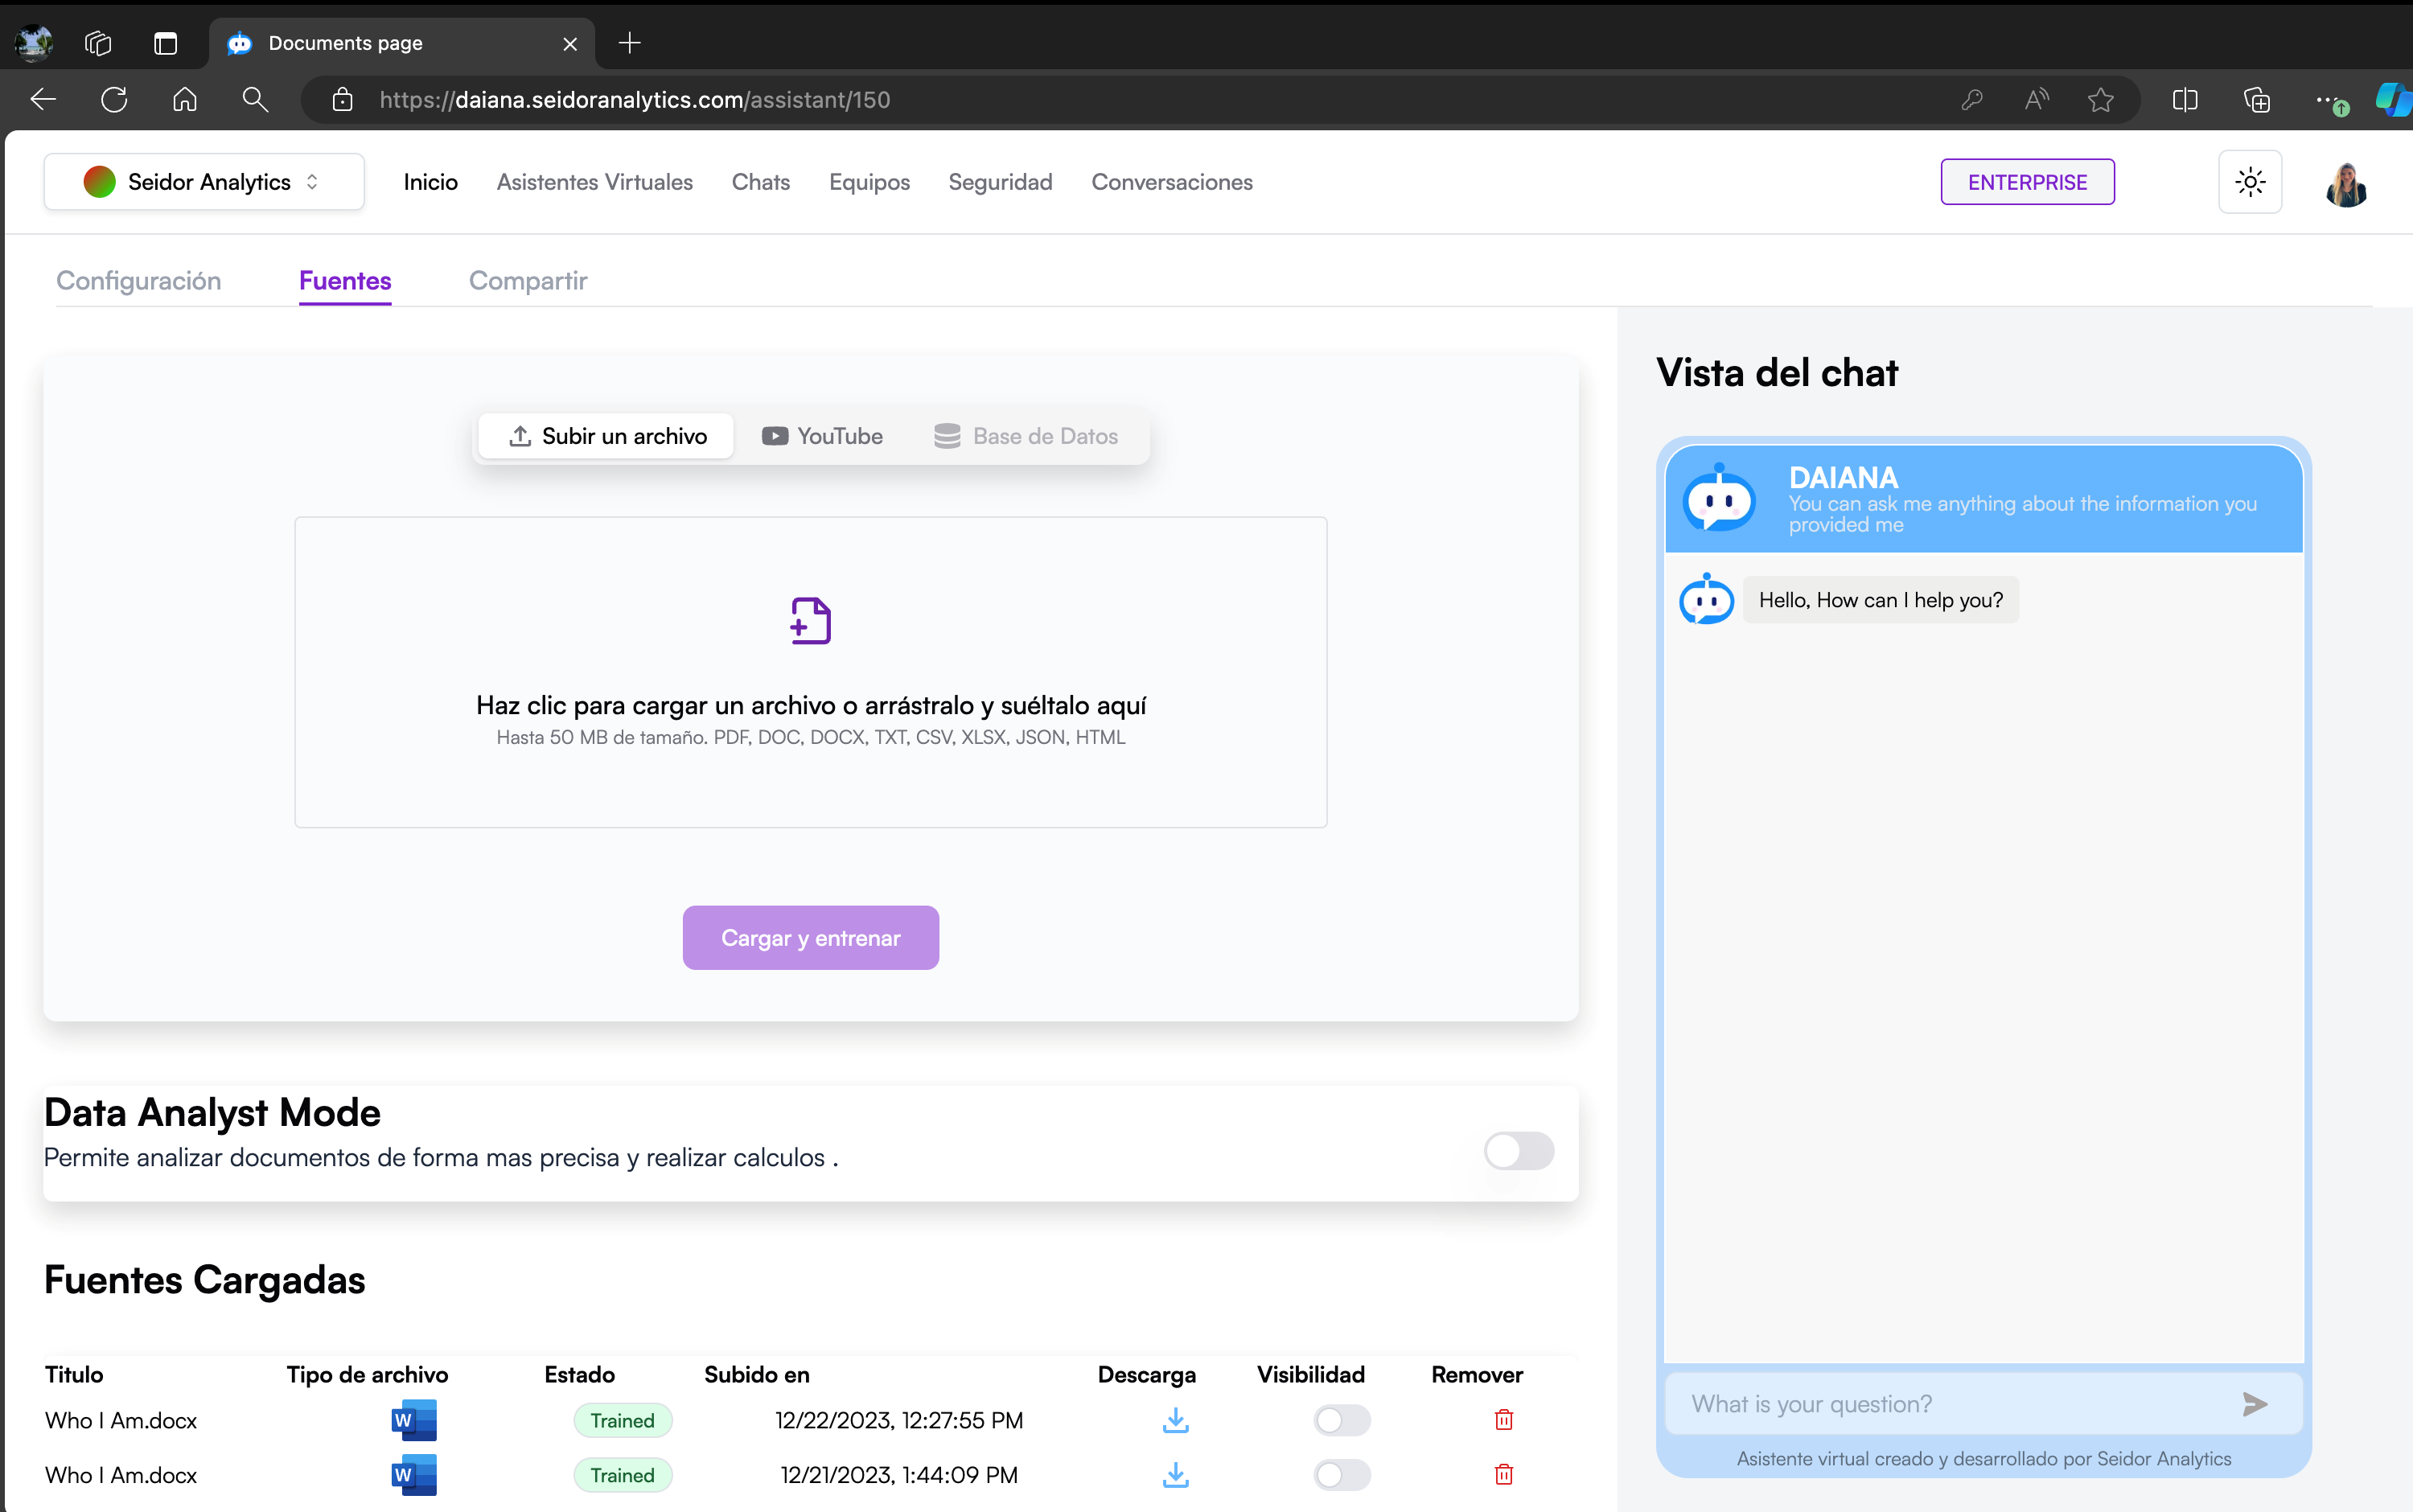Download the second Who I Am.docx file
The width and height of the screenshot is (2413, 1512).
click(1176, 1474)
